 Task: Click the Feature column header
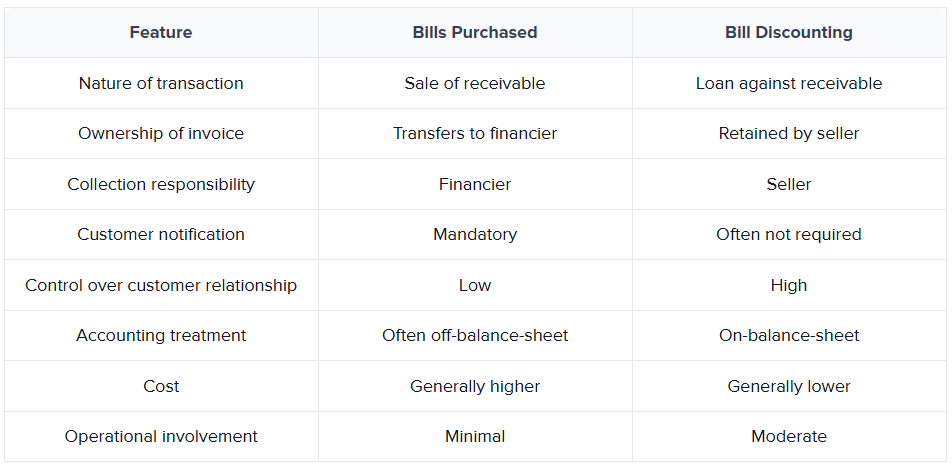pos(161,33)
